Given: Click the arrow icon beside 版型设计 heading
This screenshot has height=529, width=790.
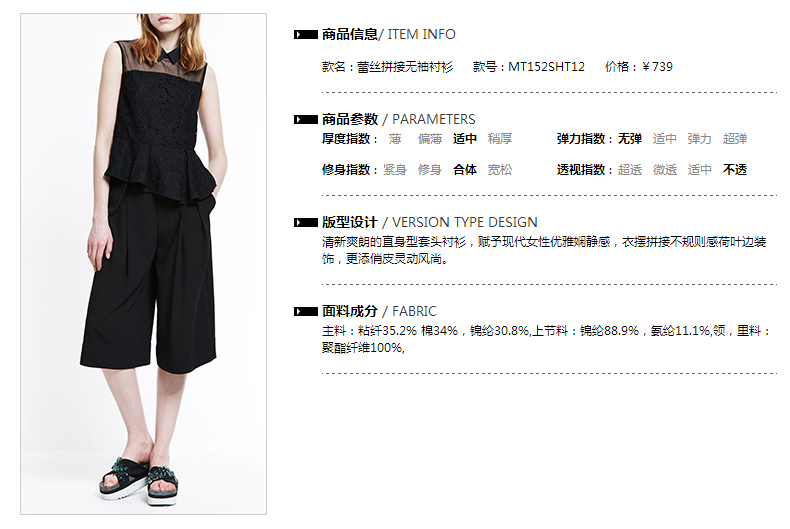Looking at the screenshot, I should coord(305,223).
